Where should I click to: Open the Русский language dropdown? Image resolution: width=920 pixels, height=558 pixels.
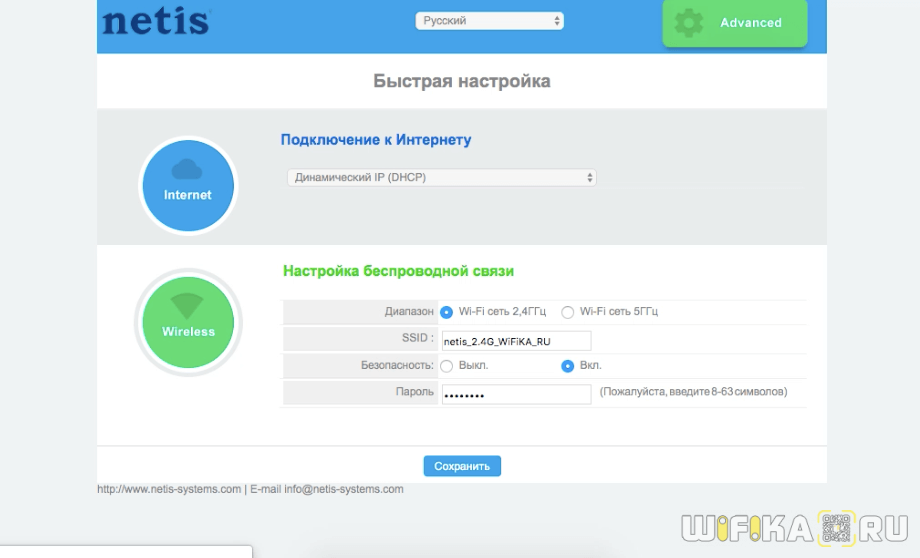489,21
